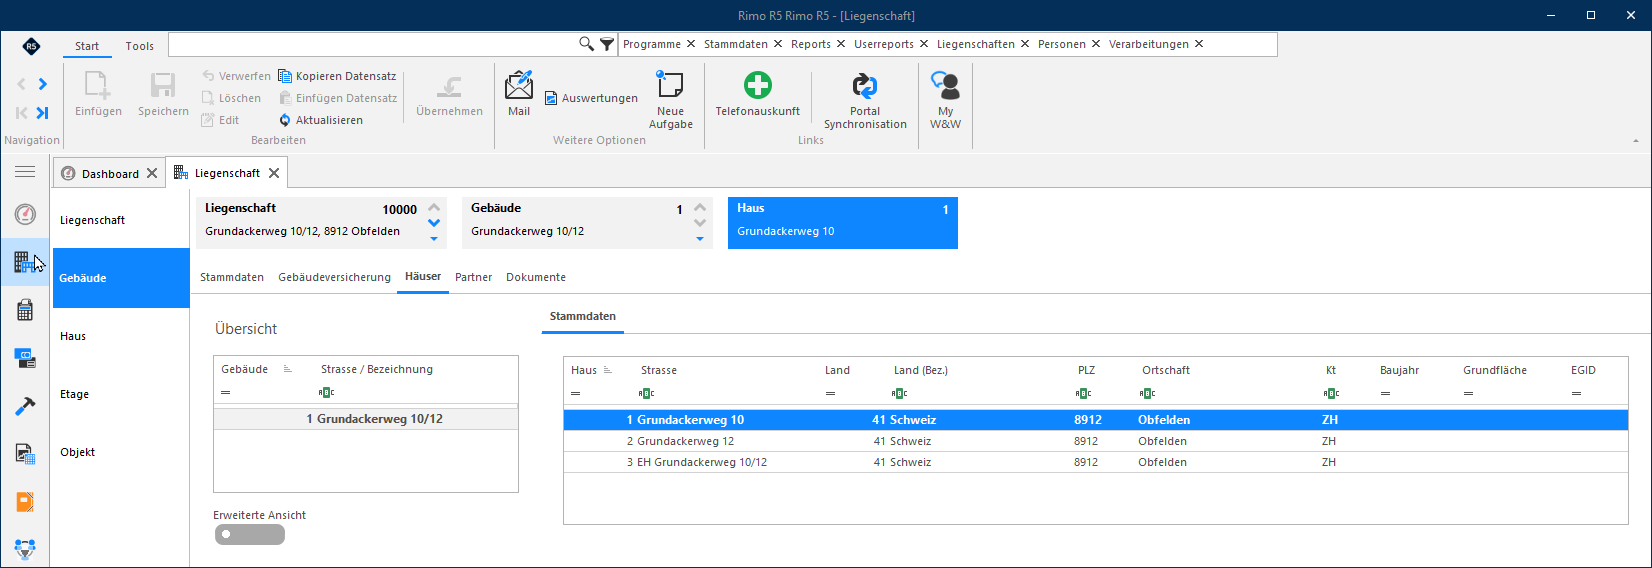
Task: Open the Stammdaten sub-tab of Gebäude
Action: [232, 277]
